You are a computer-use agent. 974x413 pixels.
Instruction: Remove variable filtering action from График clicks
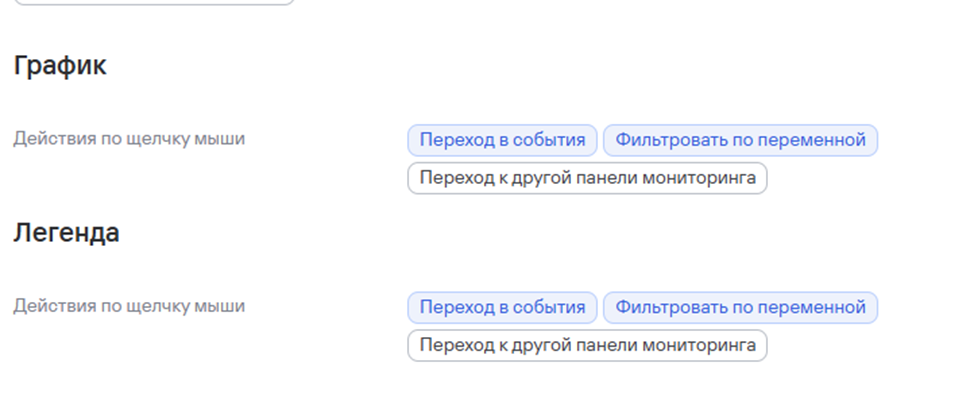740,140
